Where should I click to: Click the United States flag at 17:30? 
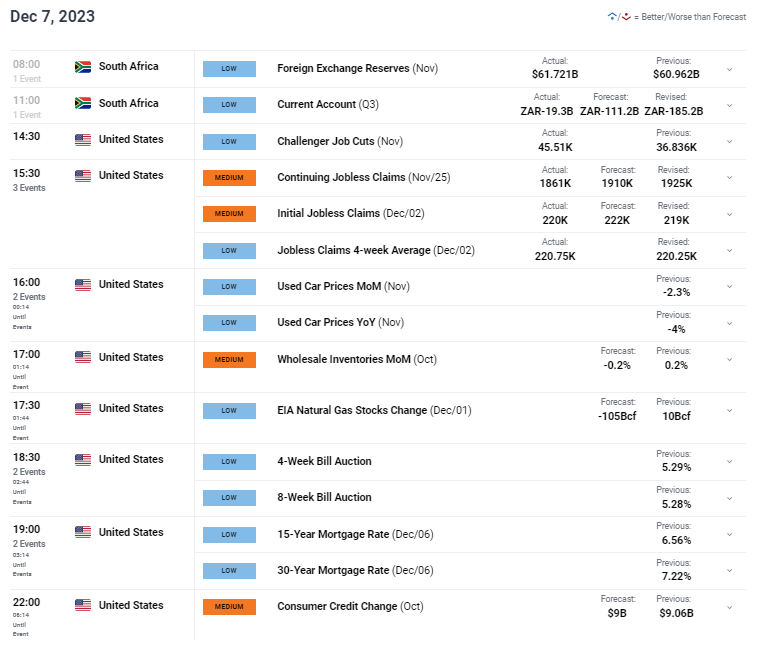point(83,409)
